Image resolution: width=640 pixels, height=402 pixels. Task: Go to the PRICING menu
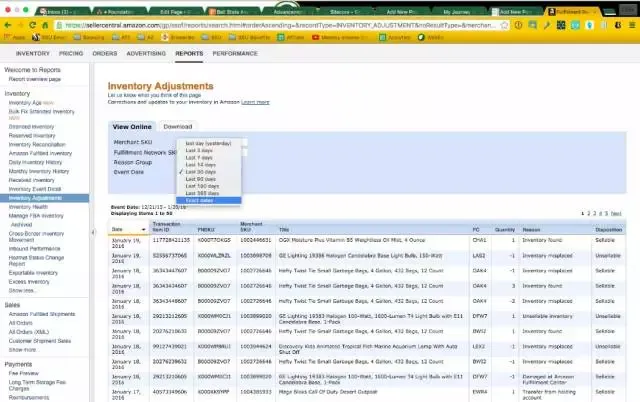pos(71,52)
